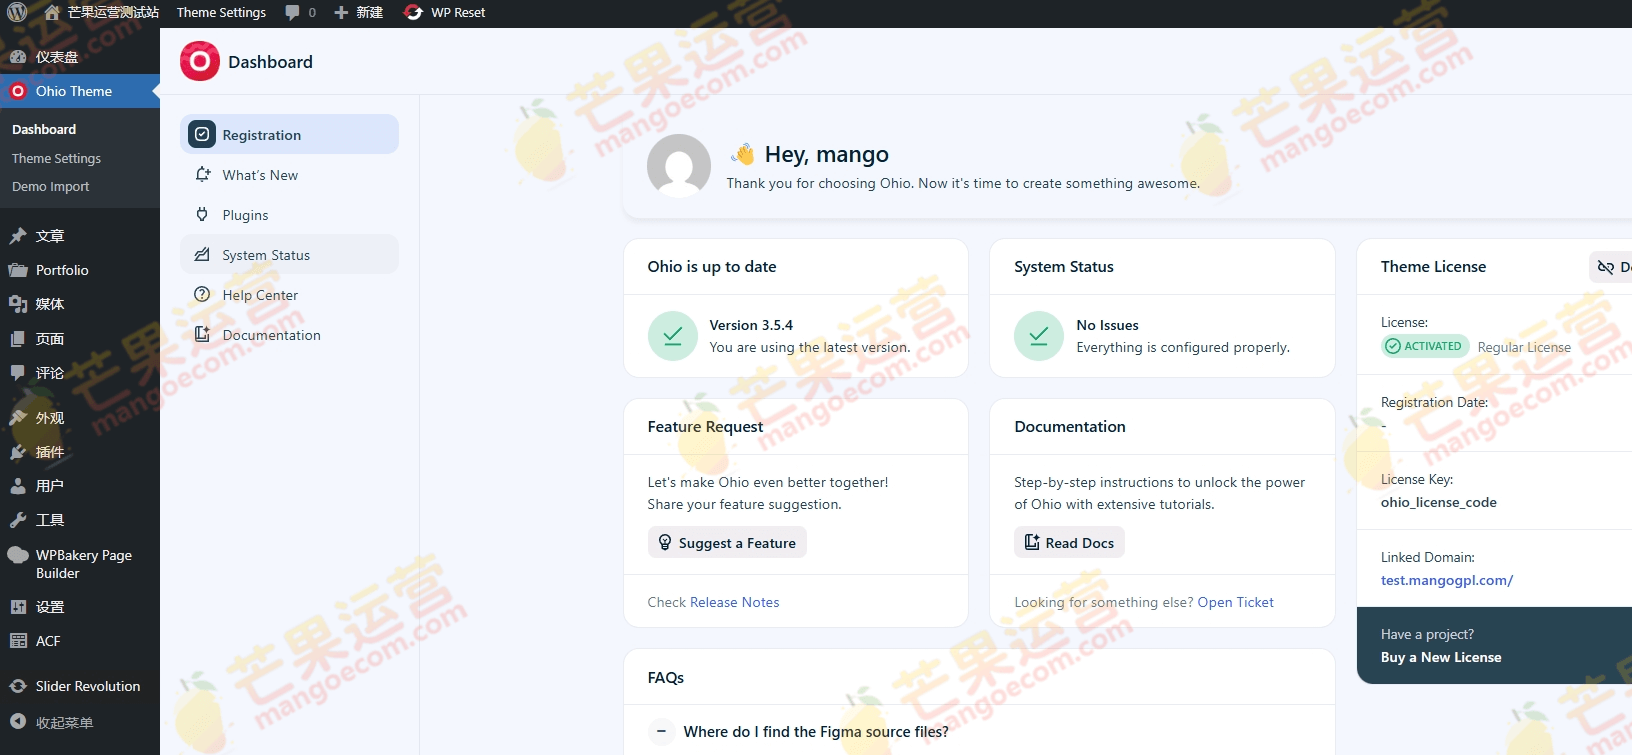This screenshot has width=1632, height=755.
Task: Click the Slider Revolution refresh icon
Action: click(18, 686)
